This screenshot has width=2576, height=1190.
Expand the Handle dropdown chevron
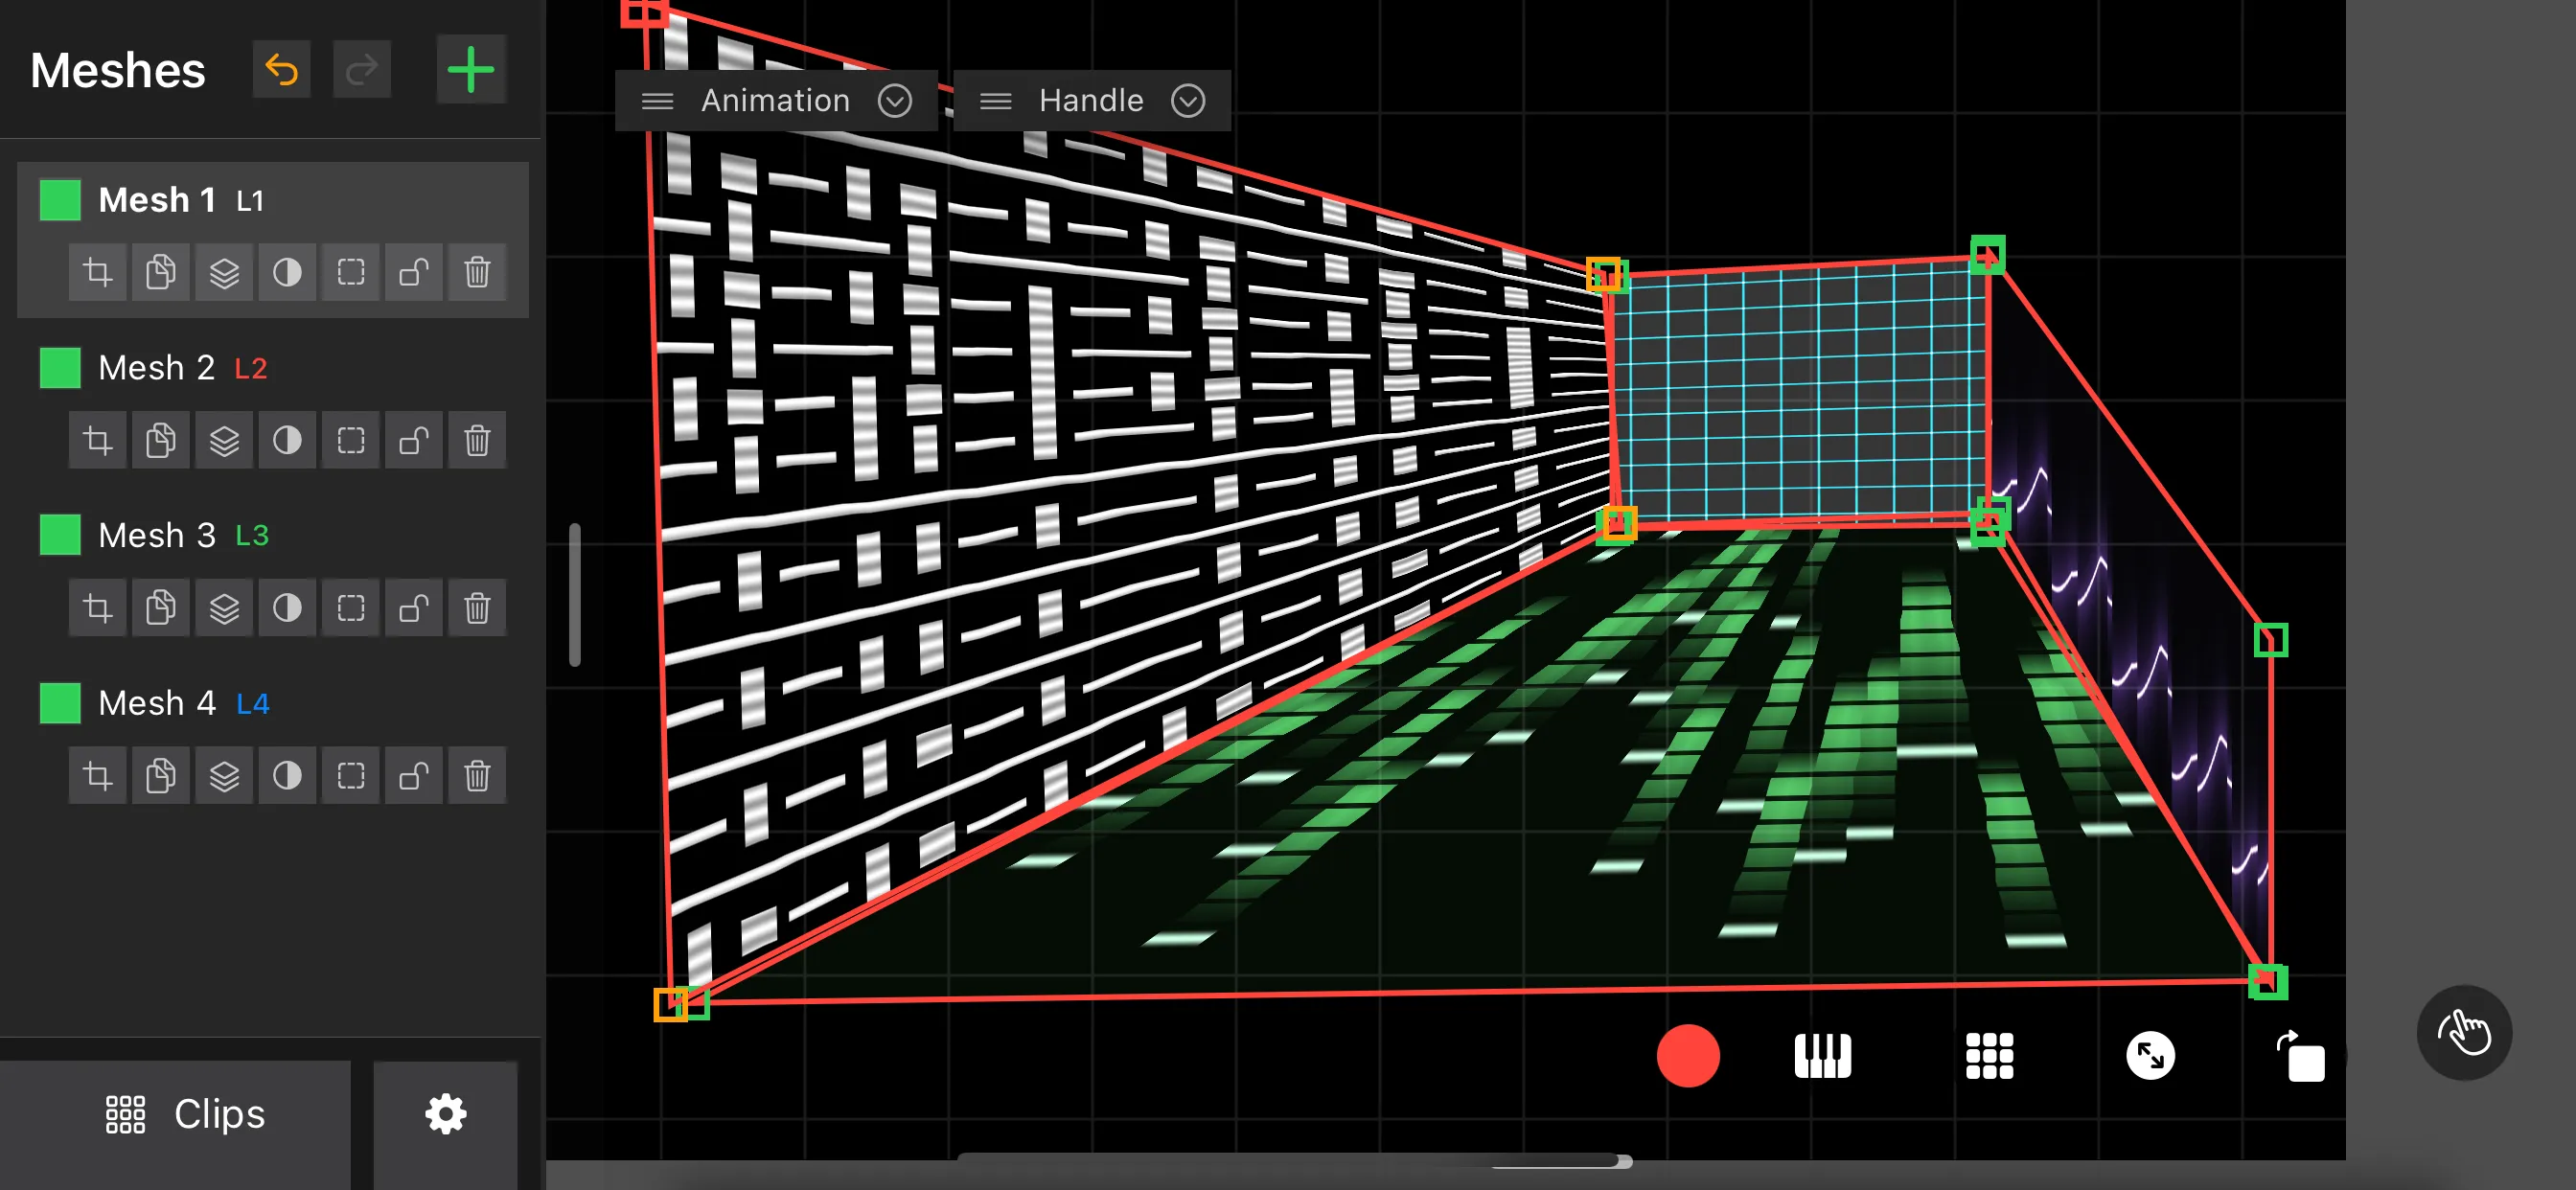[1188, 101]
